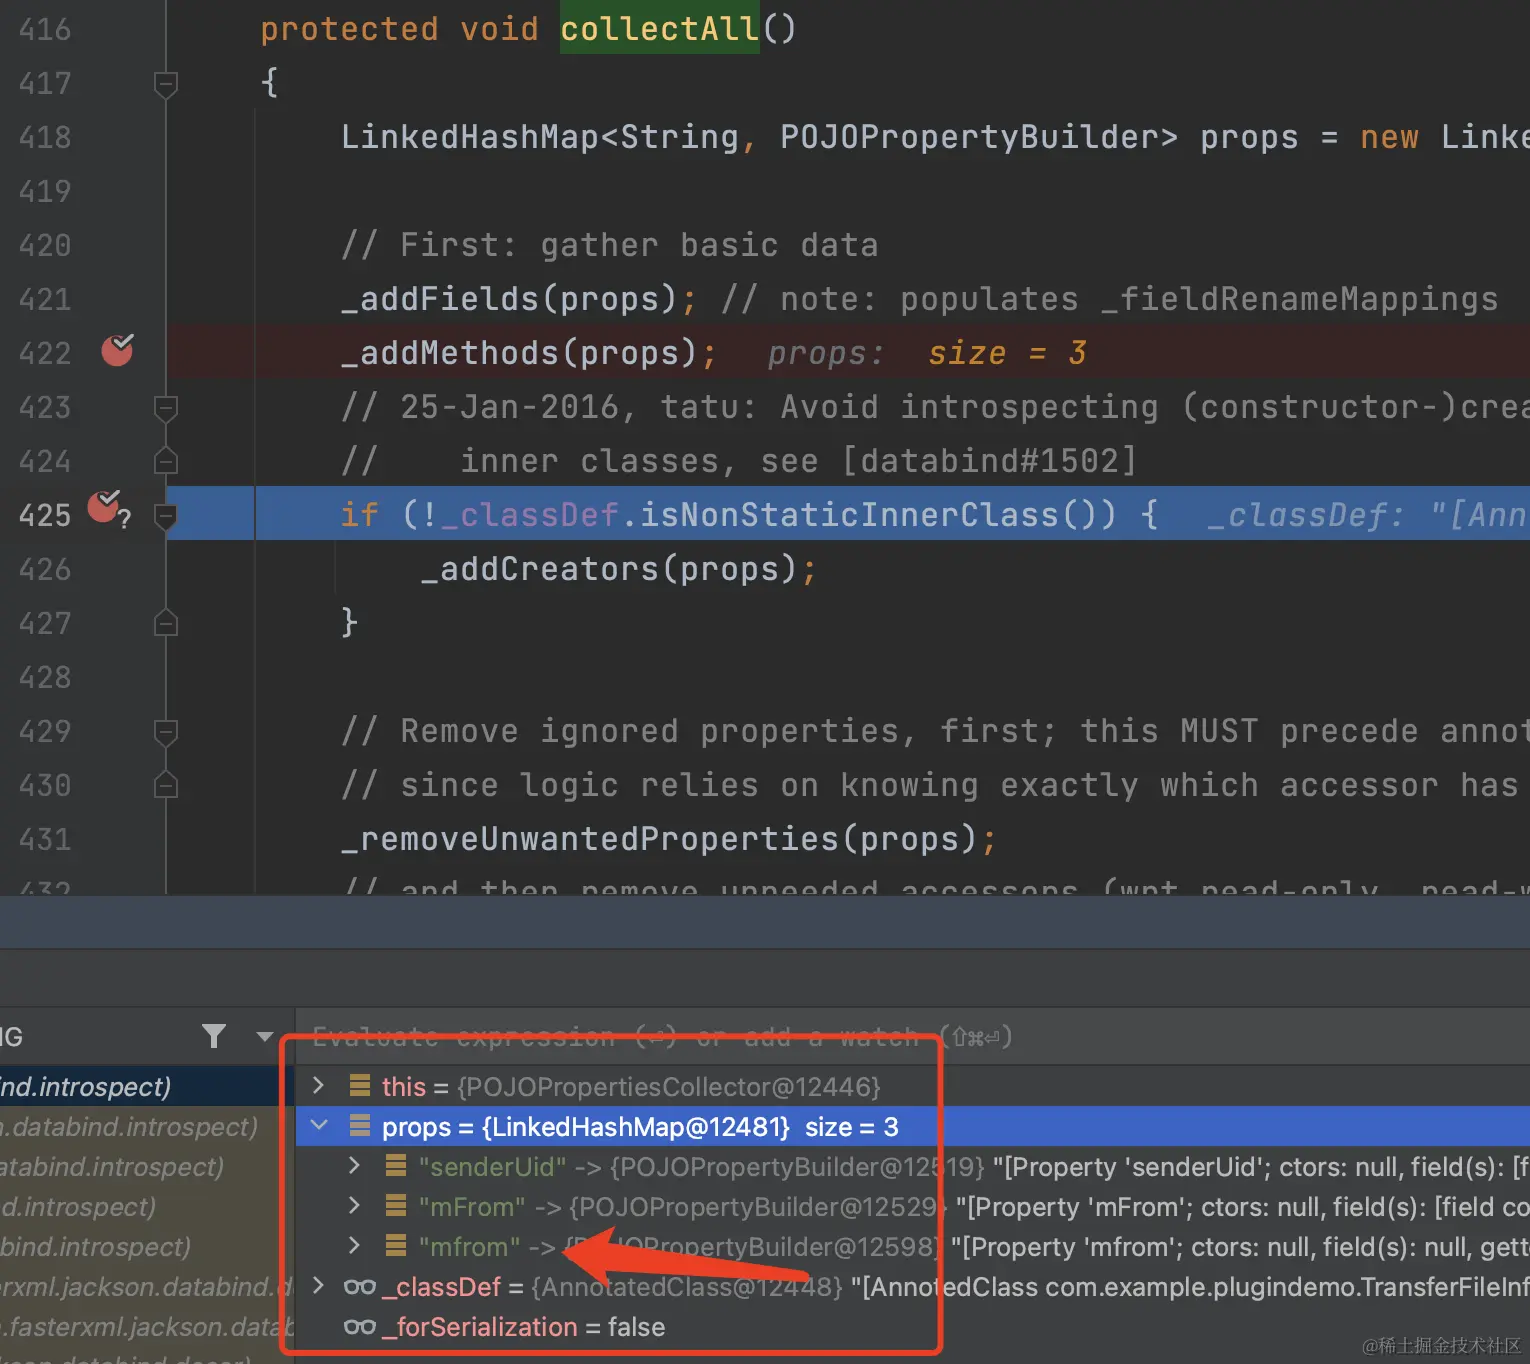Screen dimensions: 1530x1364
Task: Click LinkedHashMap type on line 418
Action: 469,137
